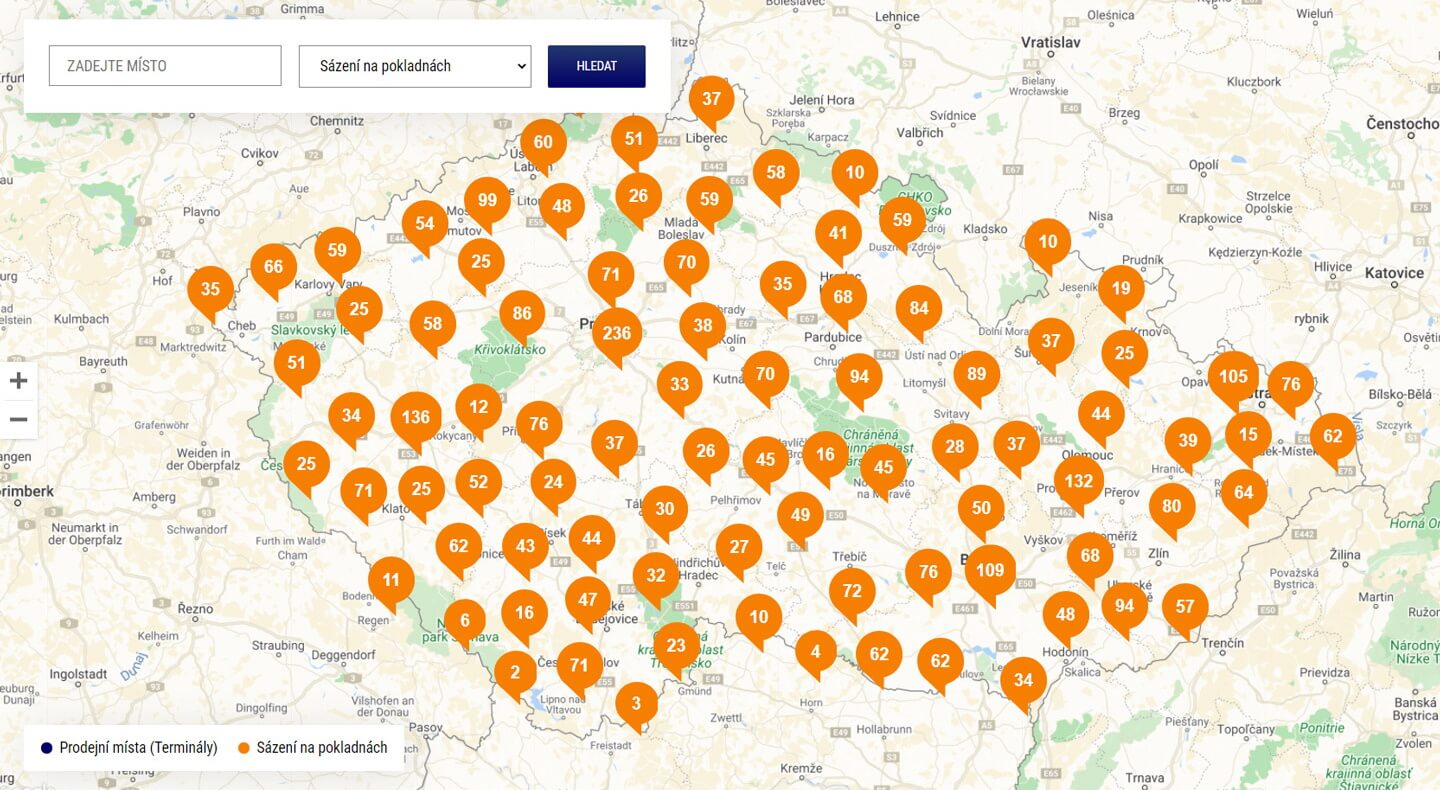
Task: Select the cluster marker labeled 132
Action: (1079, 481)
